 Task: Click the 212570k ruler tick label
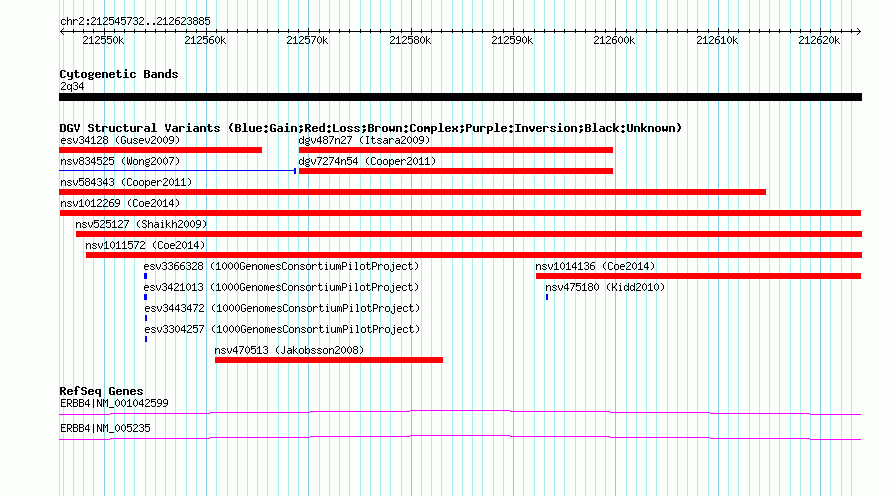pyautogui.click(x=308, y=40)
